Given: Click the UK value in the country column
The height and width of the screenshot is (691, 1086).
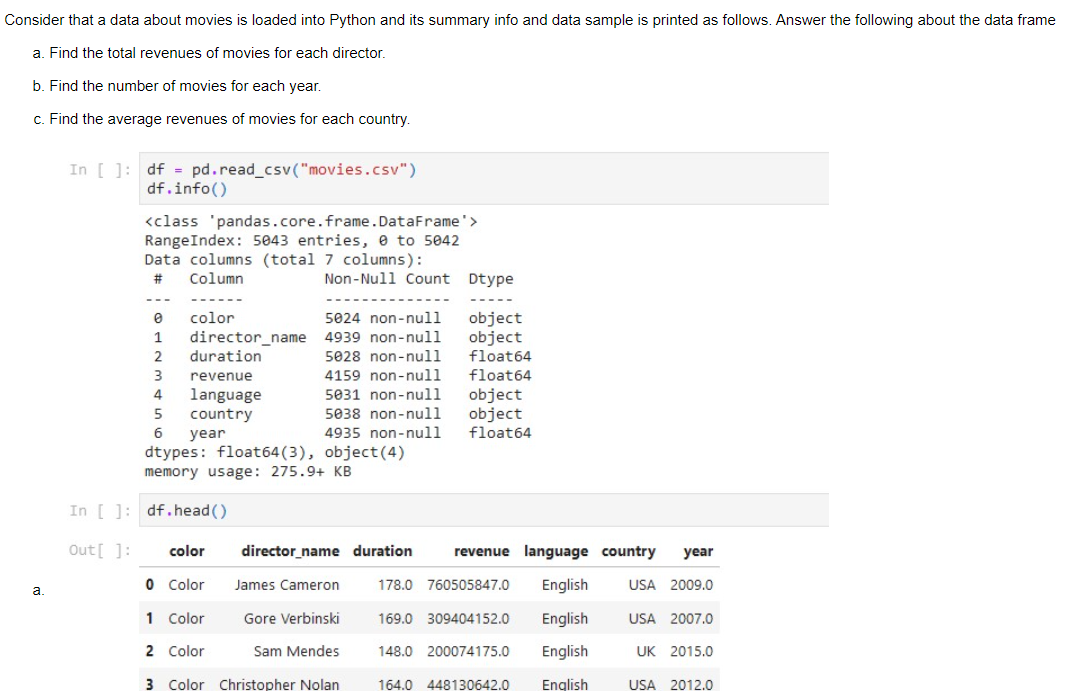Looking at the screenshot, I should pyautogui.click(x=644, y=651).
